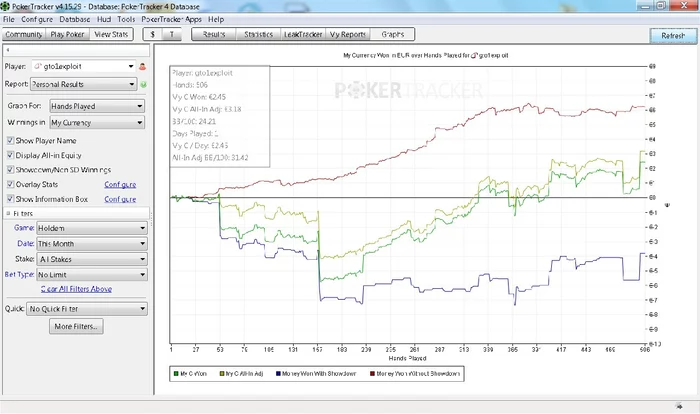Toggle Display All-in Equity checkbox
This screenshot has width=700, height=414.
point(10,155)
